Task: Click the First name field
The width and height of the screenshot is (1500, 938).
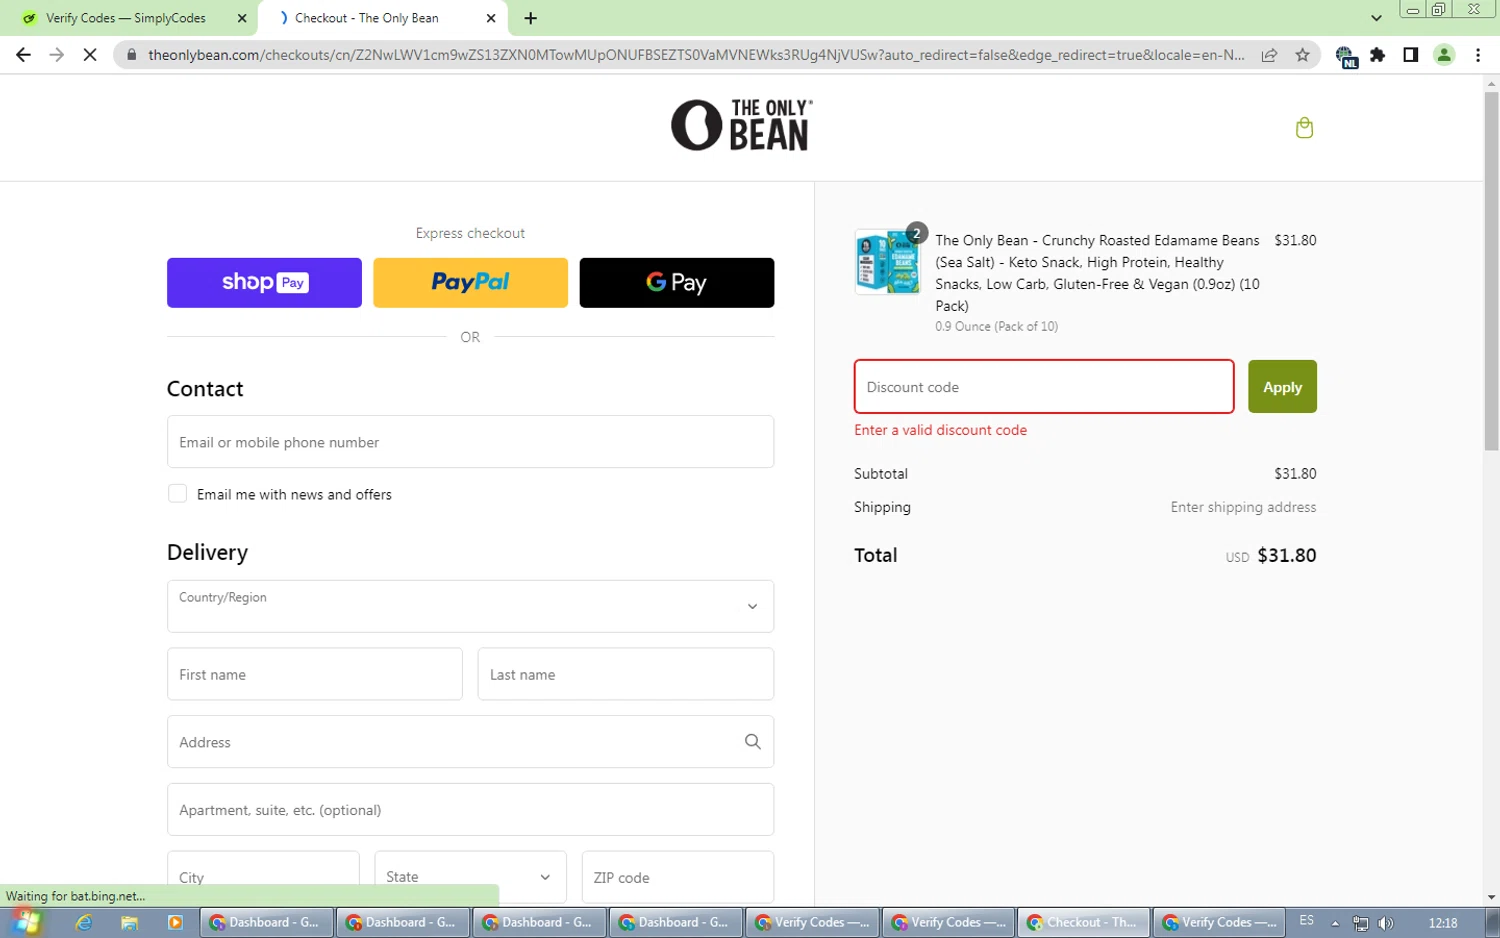Action: [315, 674]
